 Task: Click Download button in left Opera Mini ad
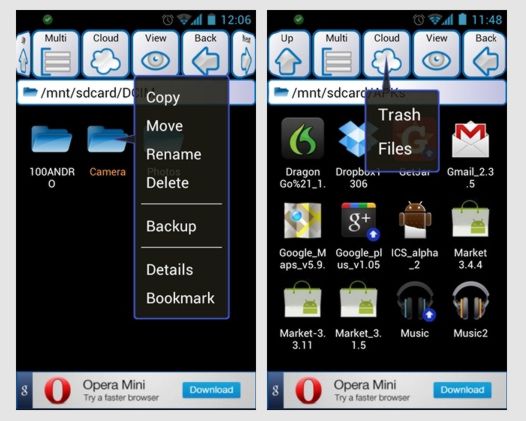tap(211, 390)
